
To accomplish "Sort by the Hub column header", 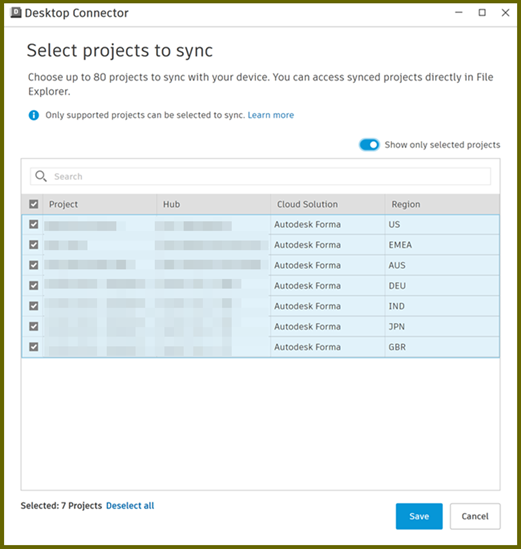I will pos(213,204).
